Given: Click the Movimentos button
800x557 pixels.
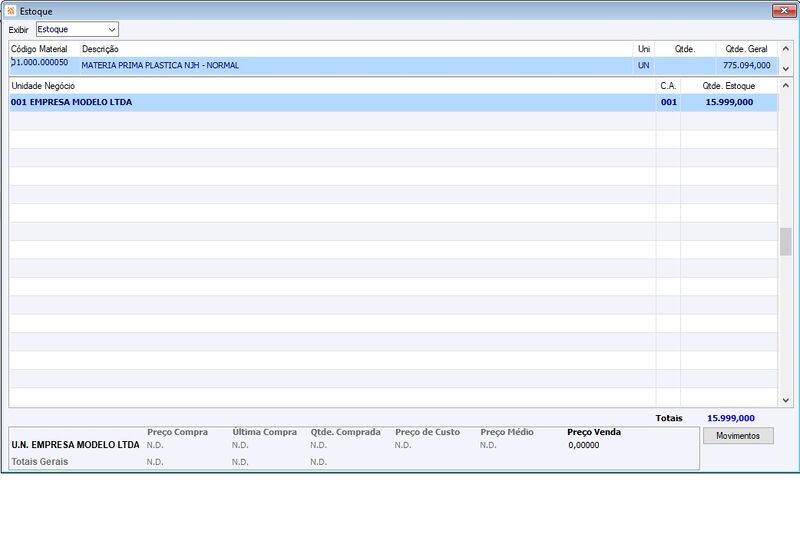Looking at the screenshot, I should (738, 436).
